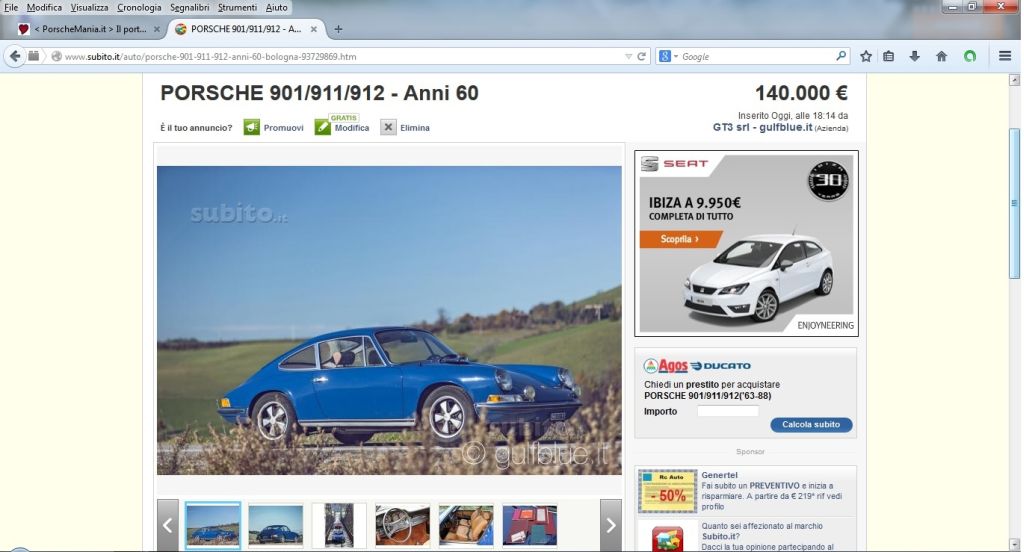Image resolution: width=1024 pixels, height=552 pixels.
Task: Click the green Promuovi megaphone icon
Action: (251, 127)
